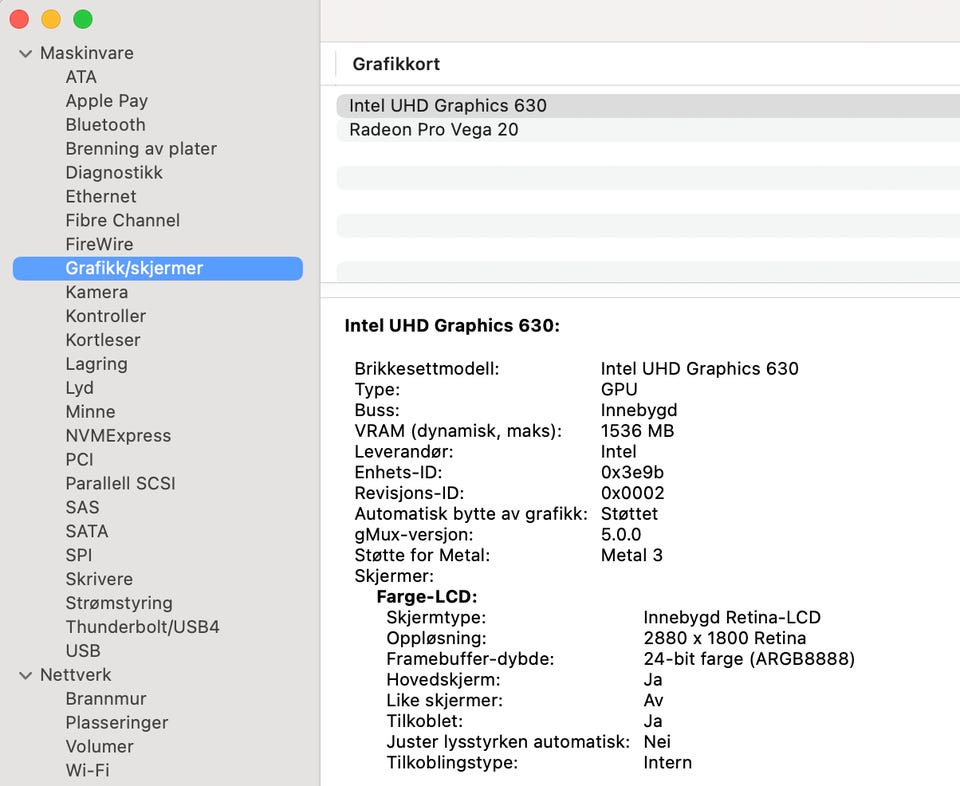Select Diagnostikk in the sidebar
Screen dimensions: 960x786
click(x=114, y=173)
